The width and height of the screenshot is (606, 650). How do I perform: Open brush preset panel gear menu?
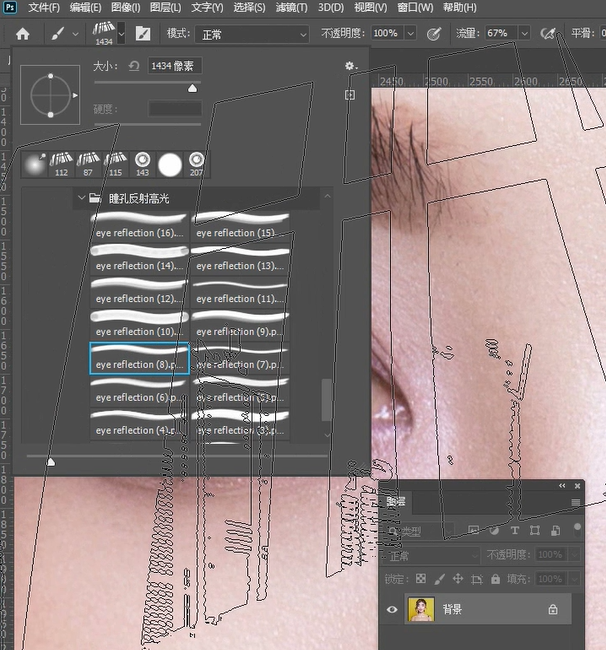click(350, 66)
